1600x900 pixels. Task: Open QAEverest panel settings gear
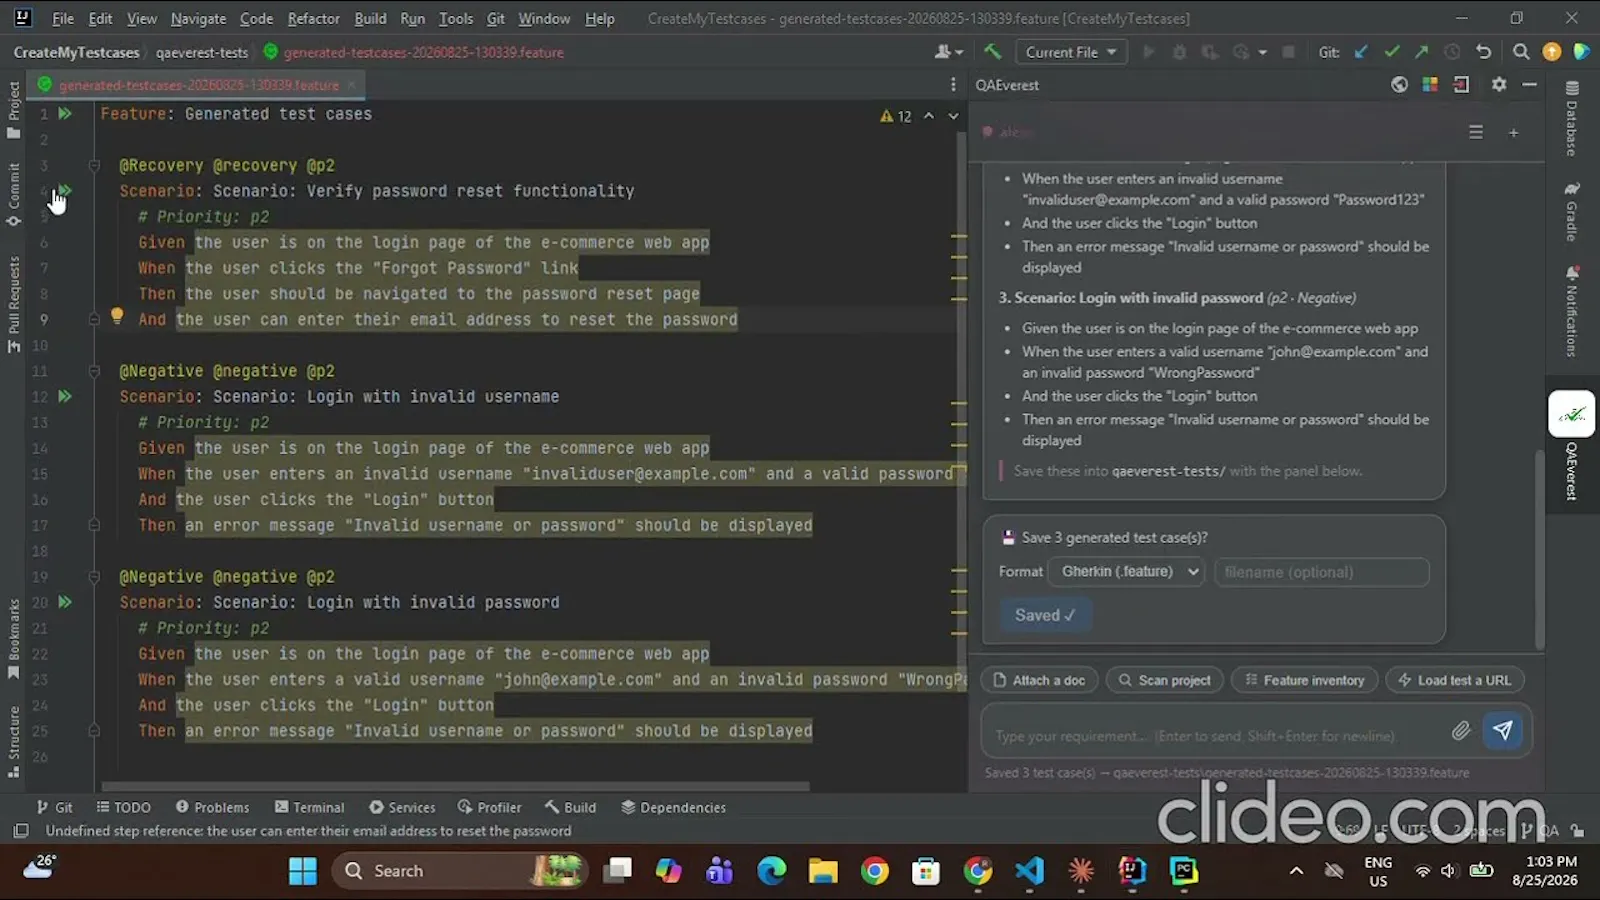1498,85
